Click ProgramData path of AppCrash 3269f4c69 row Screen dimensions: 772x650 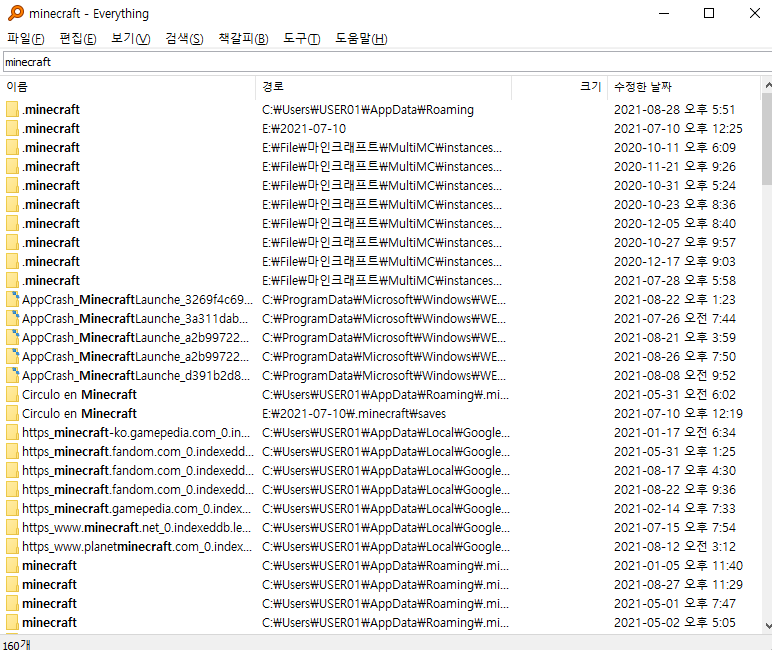pyautogui.click(x=384, y=299)
